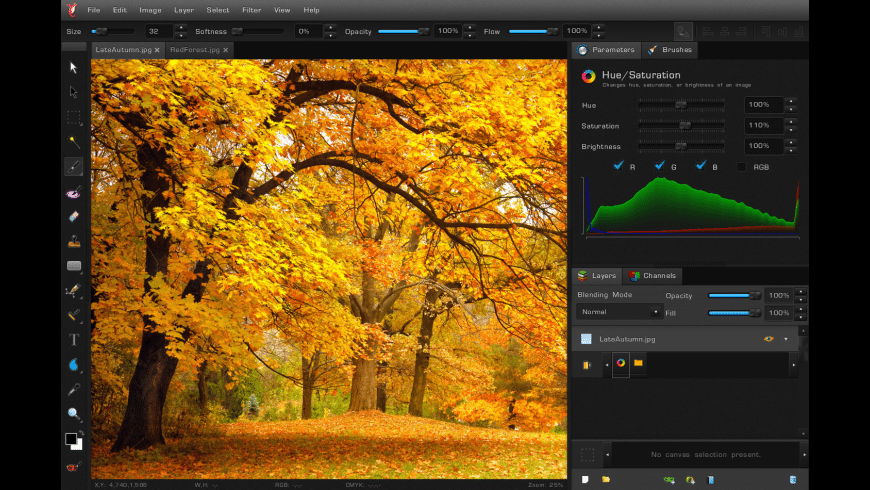Choose the Rectangular Marquee selection tool
The width and height of the screenshot is (870, 490).
(x=74, y=117)
